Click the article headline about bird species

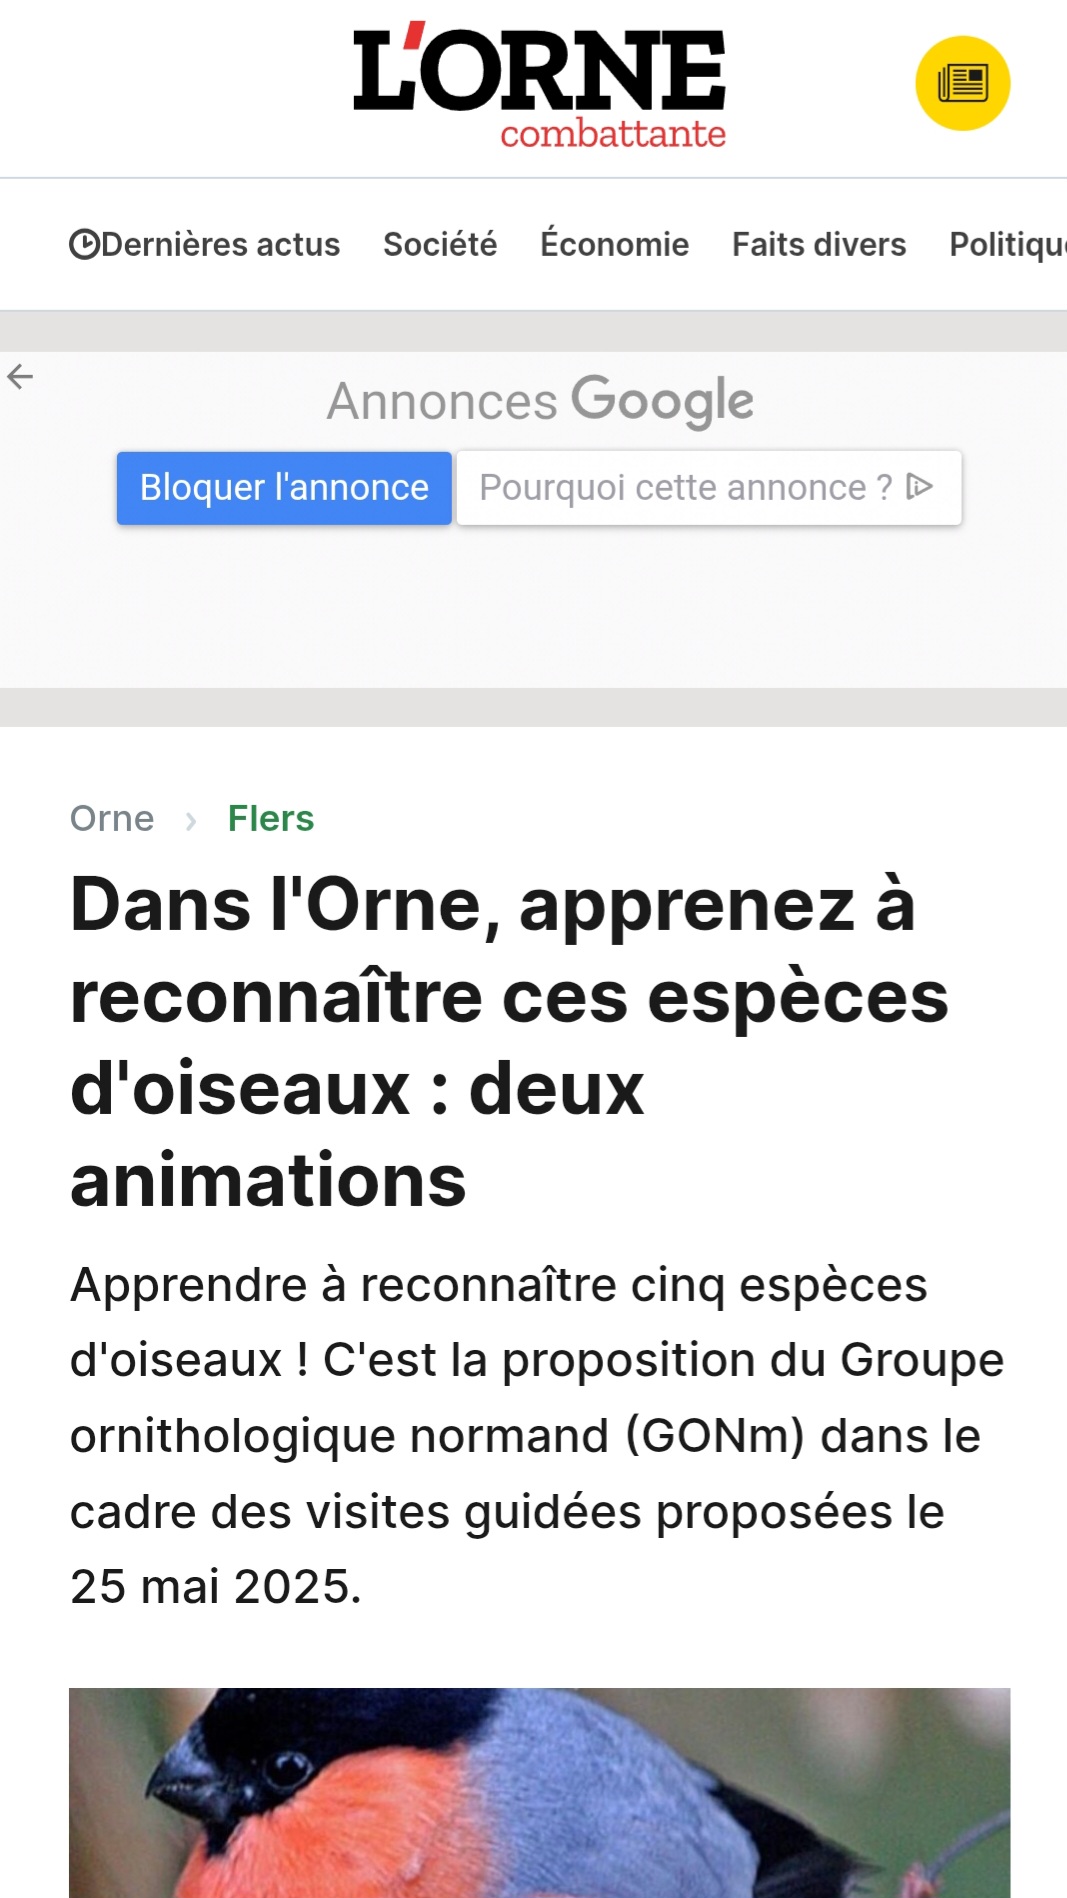[509, 1042]
